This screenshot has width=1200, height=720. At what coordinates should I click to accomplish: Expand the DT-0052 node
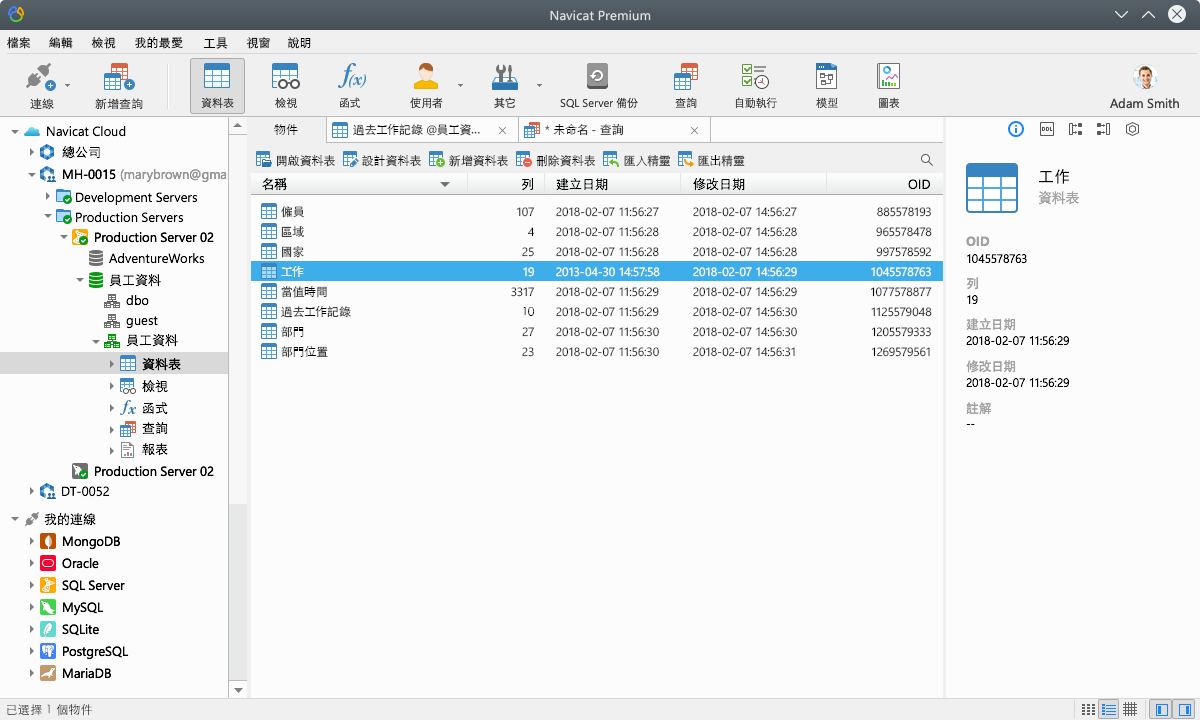tap(31, 491)
